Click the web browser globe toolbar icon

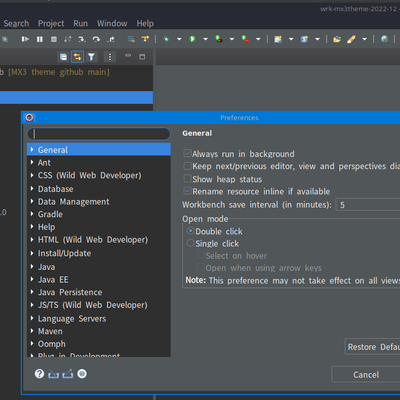coord(384,39)
